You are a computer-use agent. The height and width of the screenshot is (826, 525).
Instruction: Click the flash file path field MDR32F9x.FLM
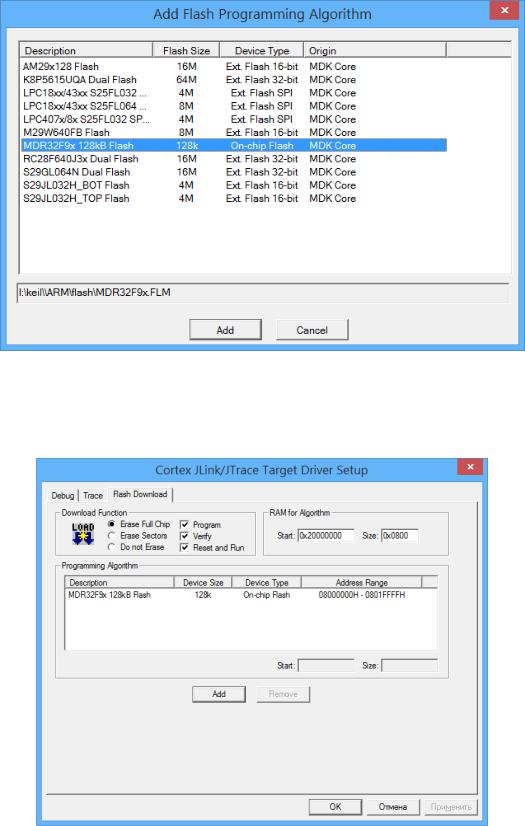point(263,293)
